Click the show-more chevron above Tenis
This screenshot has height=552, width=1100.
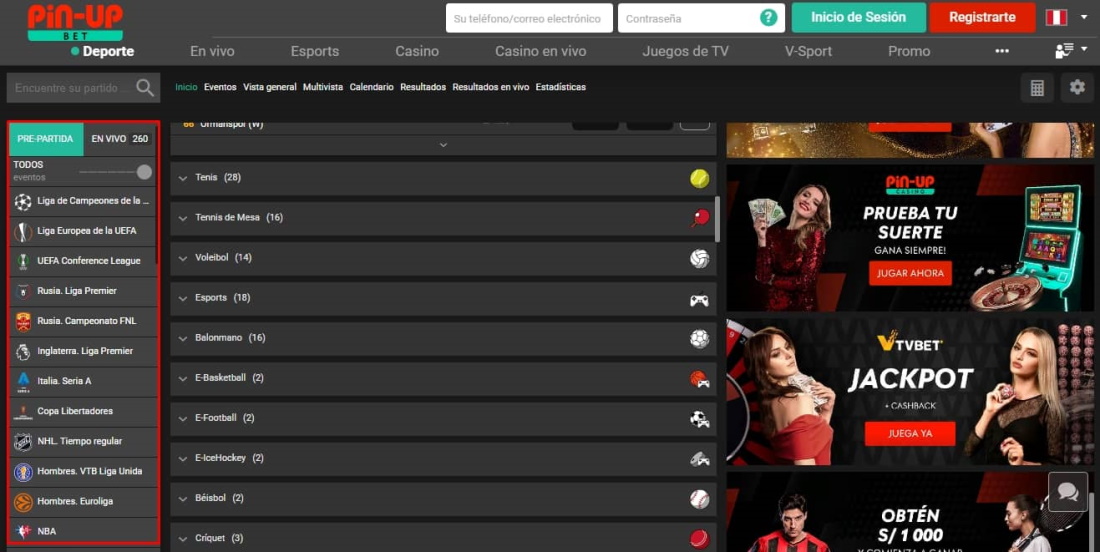click(443, 145)
